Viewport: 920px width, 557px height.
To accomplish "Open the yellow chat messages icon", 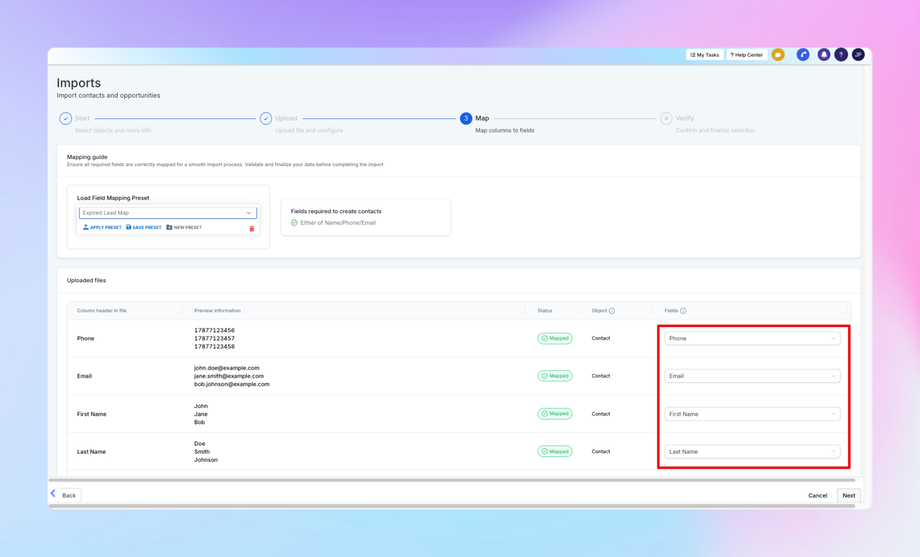I will (778, 55).
